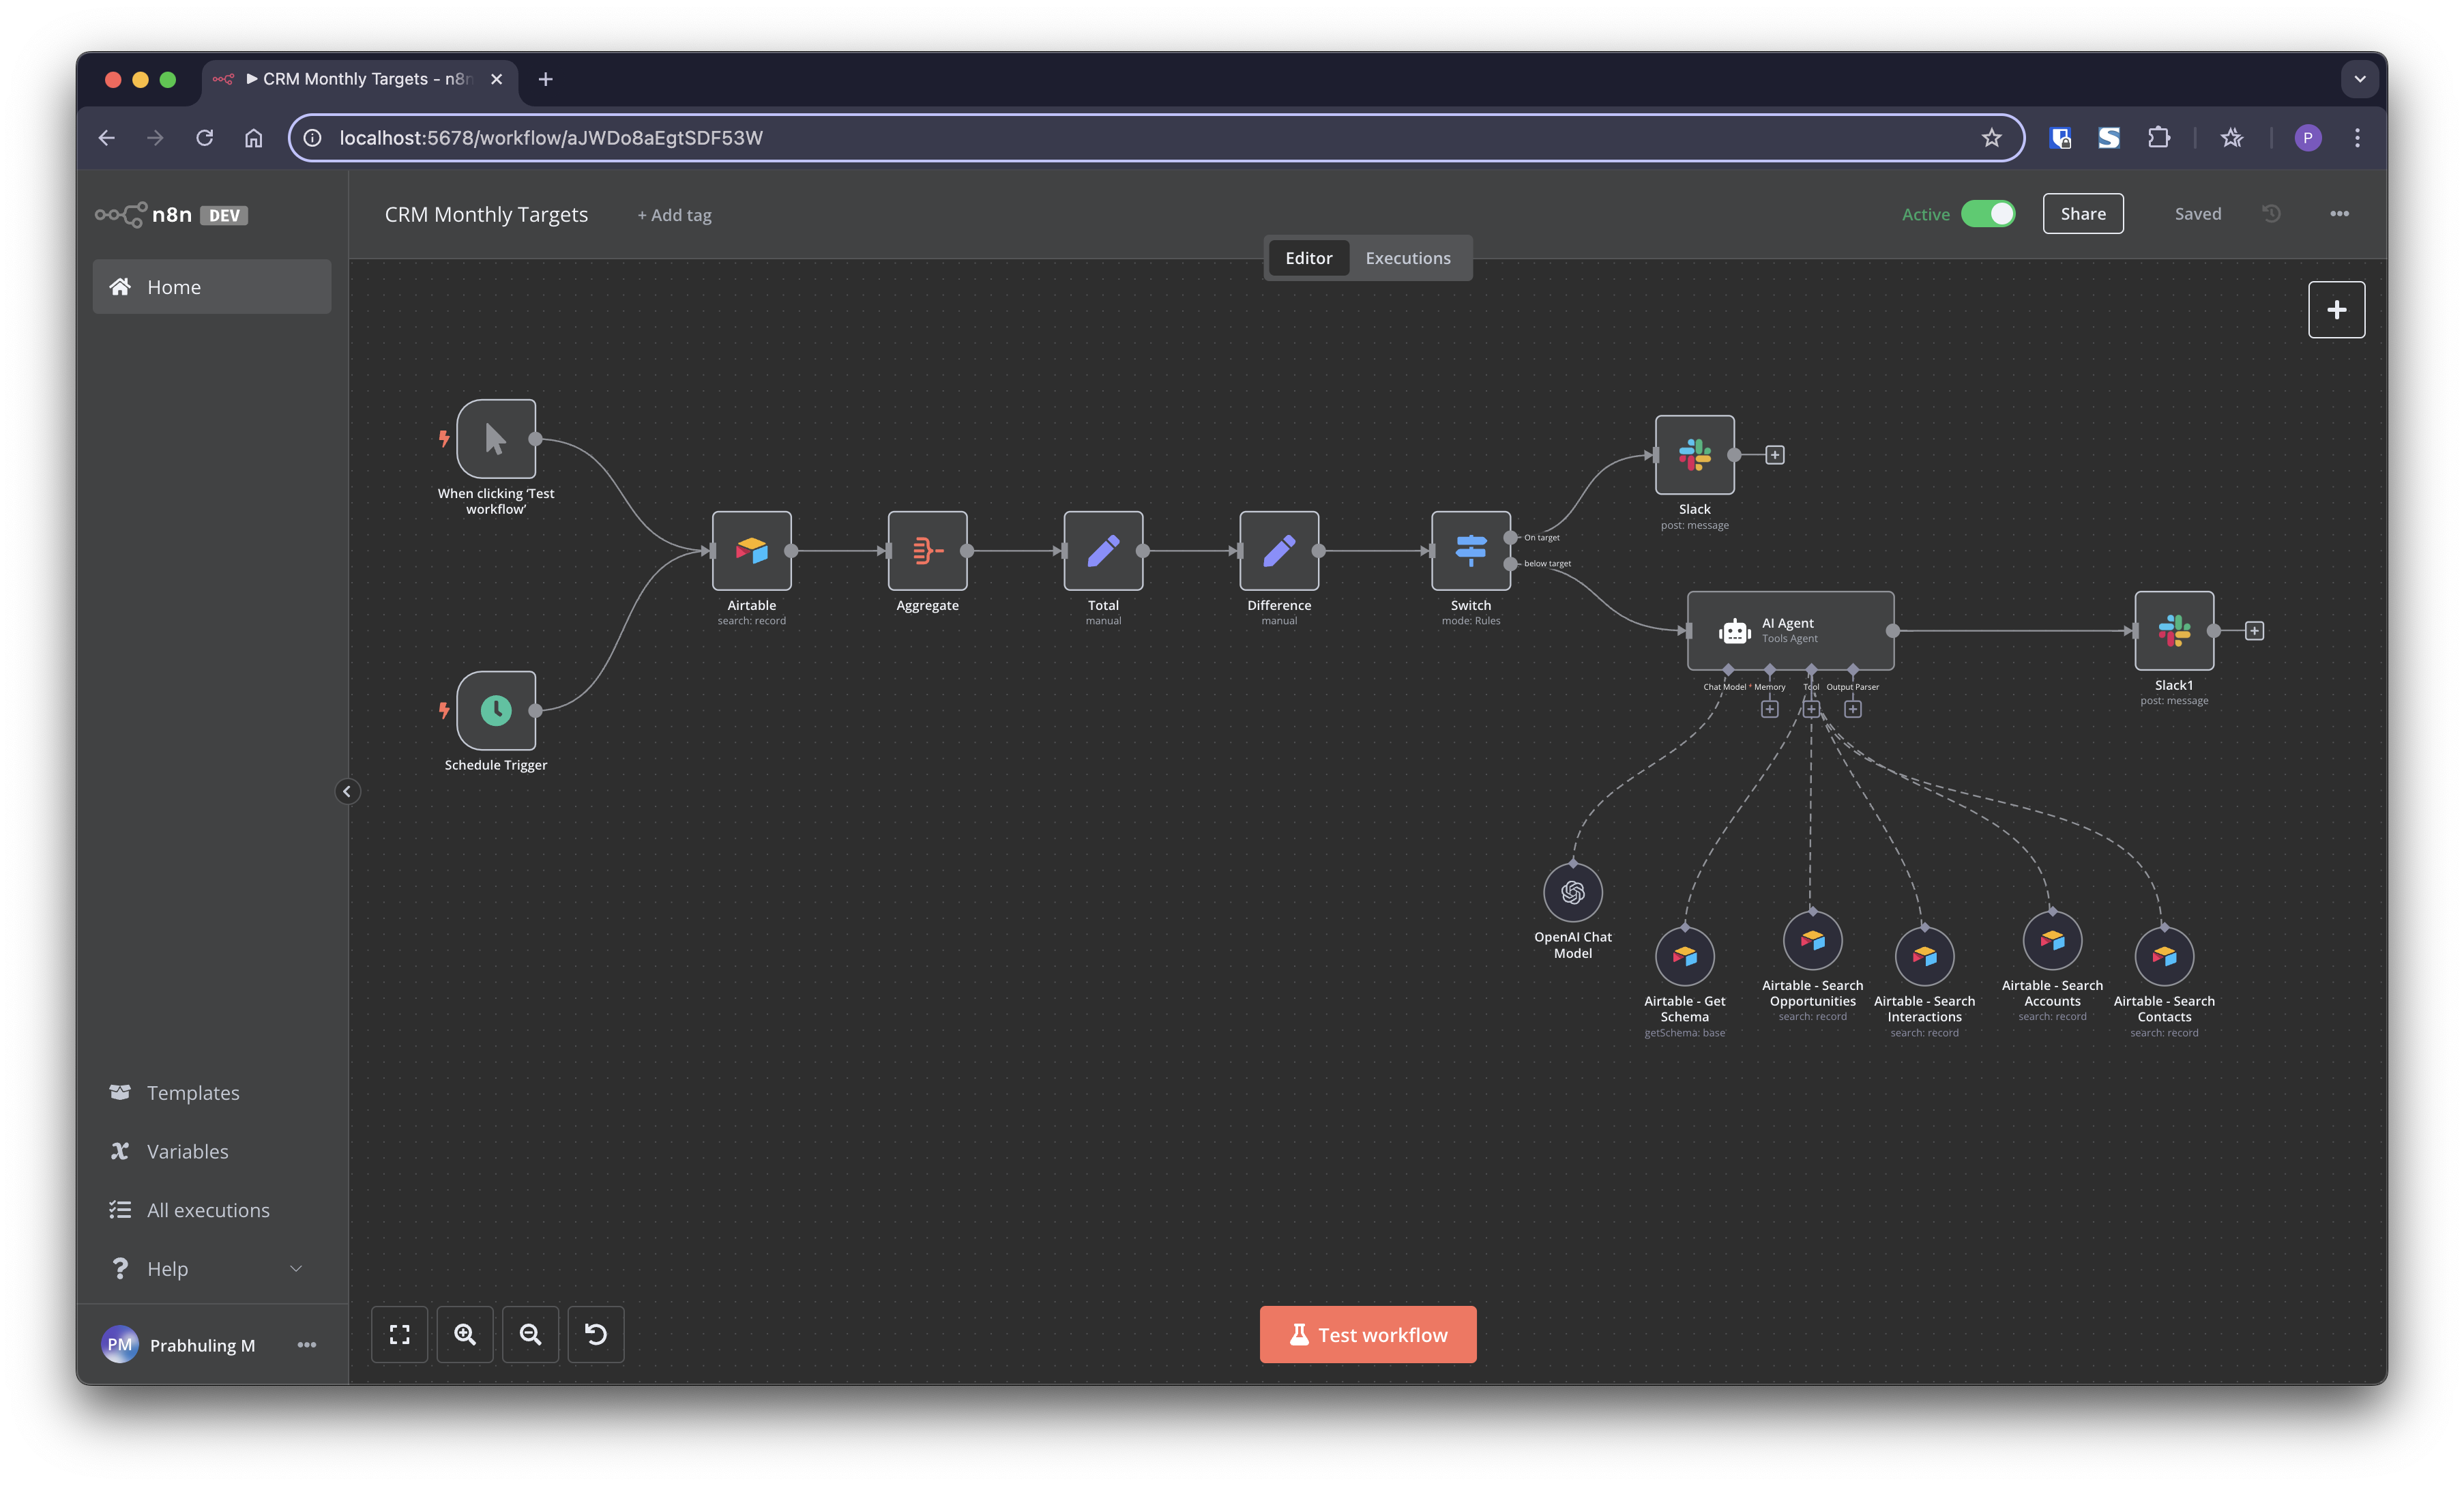The width and height of the screenshot is (2464, 1486).
Task: Click + Add tag
Action: [675, 215]
